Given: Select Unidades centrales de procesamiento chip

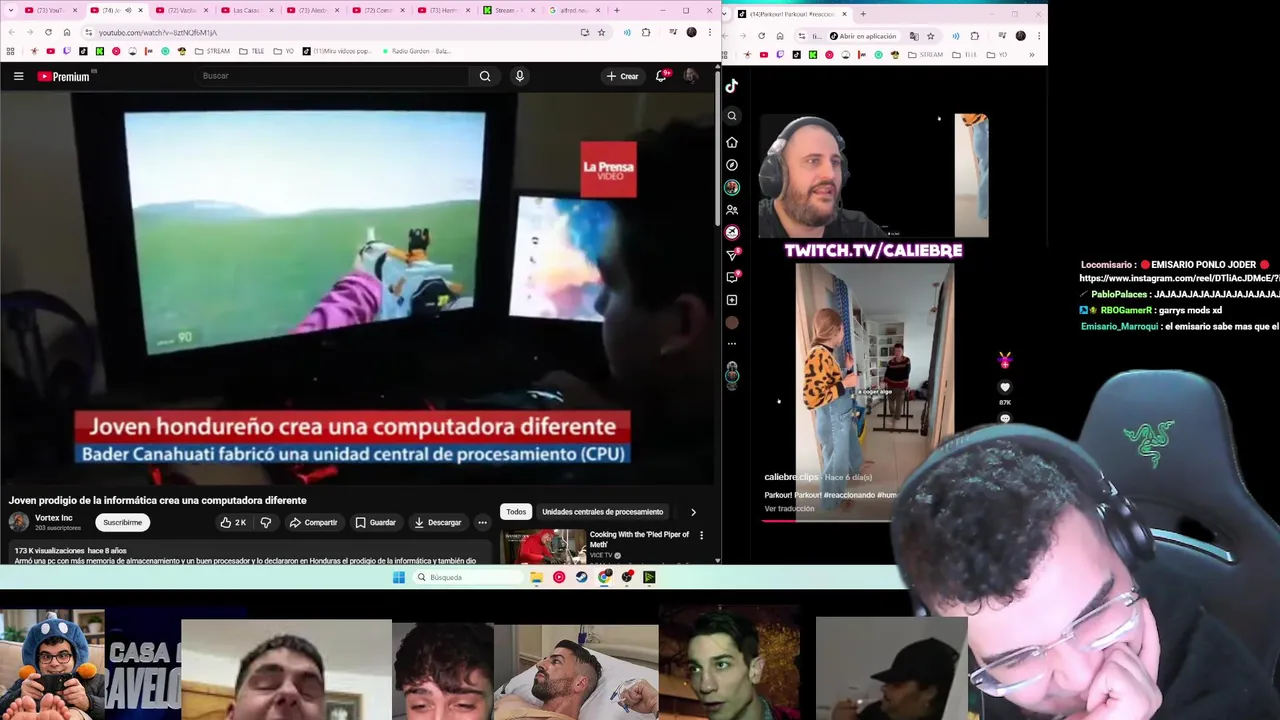Looking at the screenshot, I should (602, 512).
